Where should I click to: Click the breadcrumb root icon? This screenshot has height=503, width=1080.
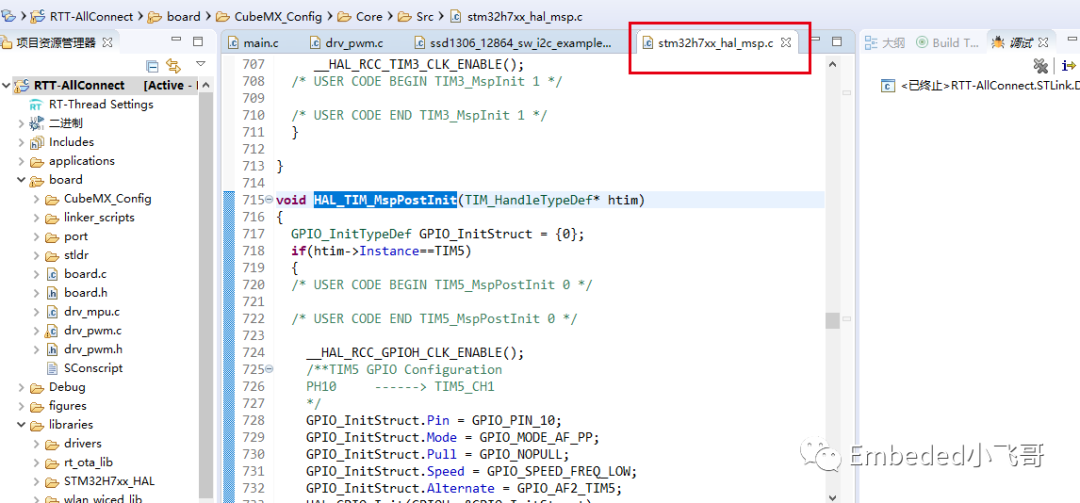tap(9, 15)
